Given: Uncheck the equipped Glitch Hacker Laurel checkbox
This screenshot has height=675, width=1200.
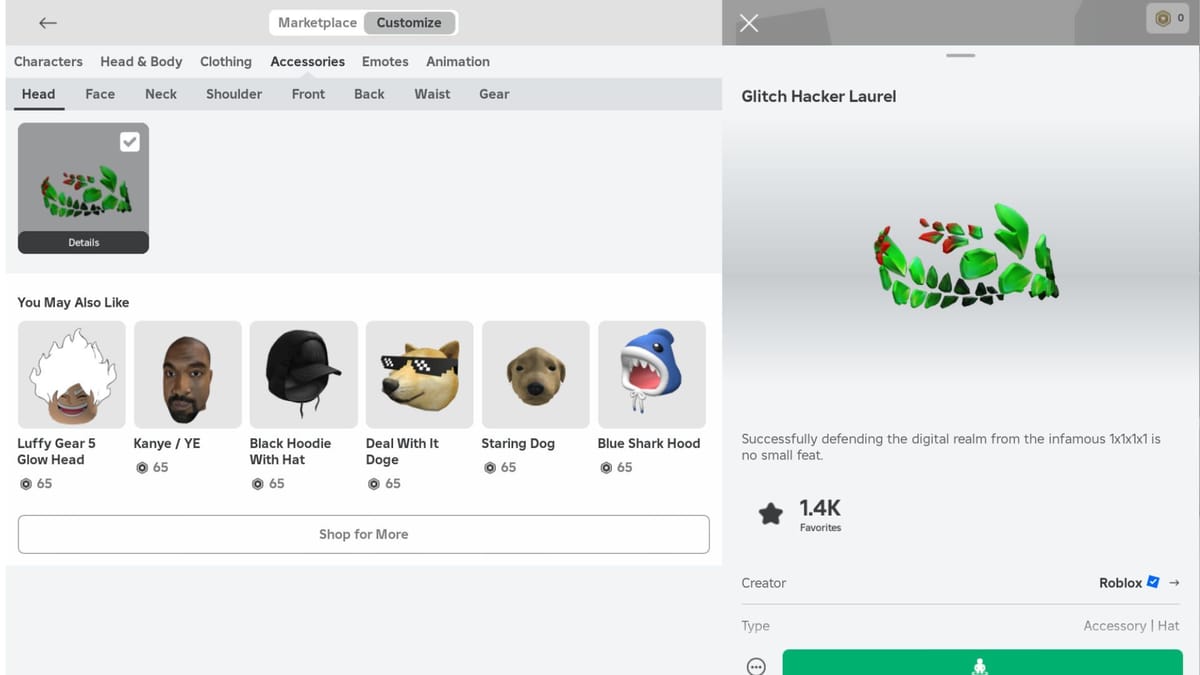Looking at the screenshot, I should [x=130, y=141].
